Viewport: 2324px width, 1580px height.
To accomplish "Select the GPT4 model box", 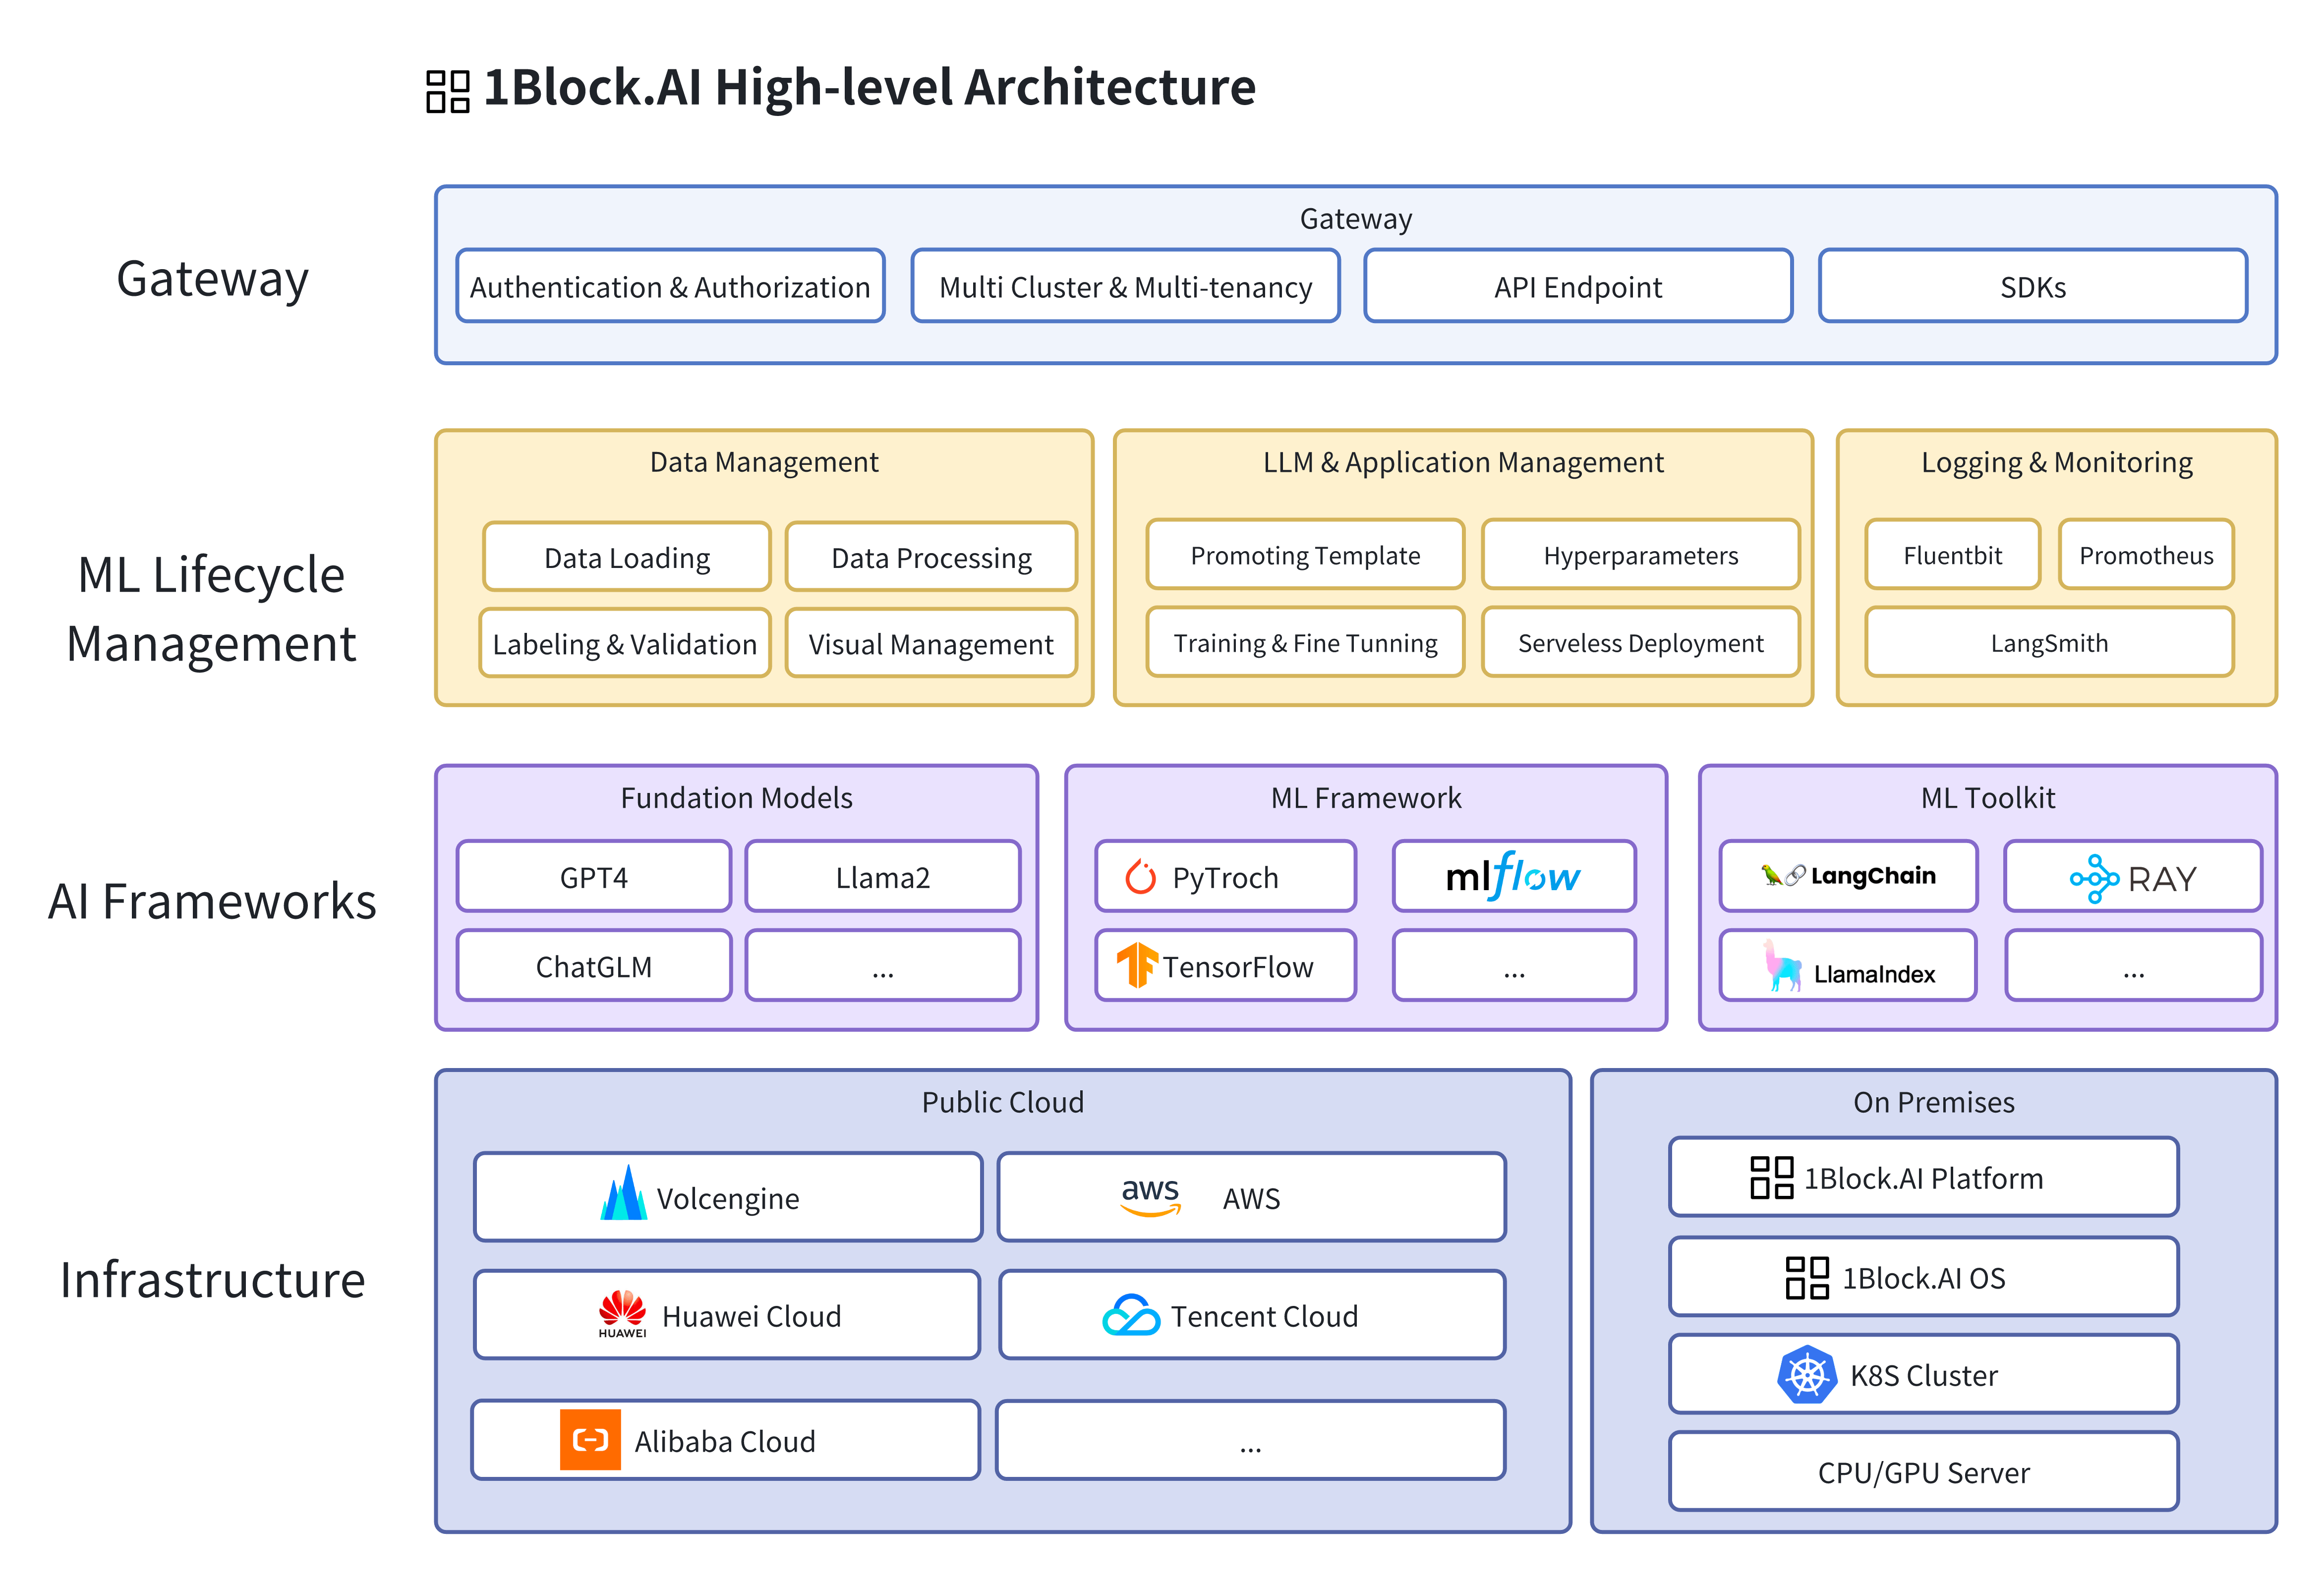I will pyautogui.click(x=594, y=876).
